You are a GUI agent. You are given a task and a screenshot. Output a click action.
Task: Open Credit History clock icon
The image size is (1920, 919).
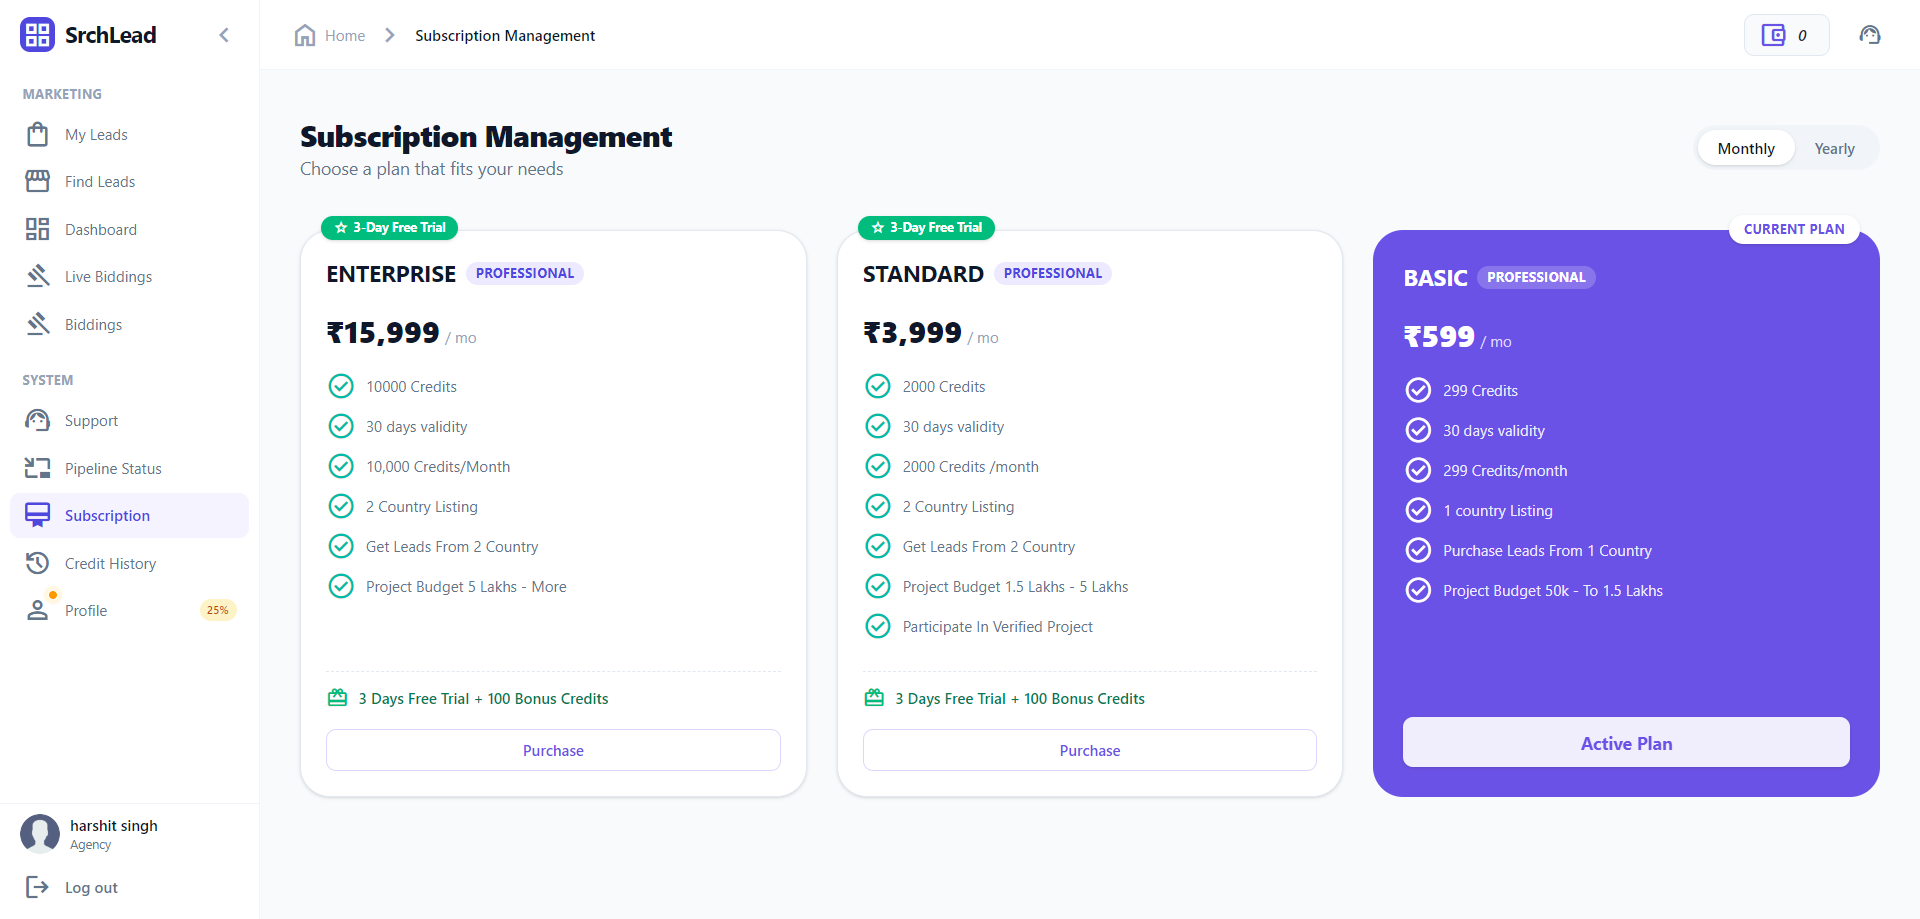point(38,563)
